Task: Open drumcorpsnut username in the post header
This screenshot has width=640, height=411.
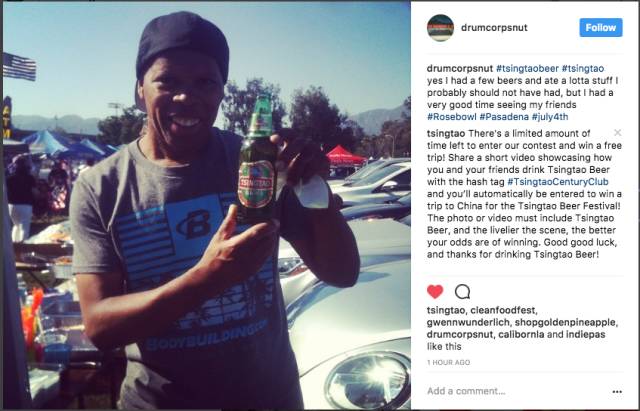Action: pyautogui.click(x=494, y=27)
